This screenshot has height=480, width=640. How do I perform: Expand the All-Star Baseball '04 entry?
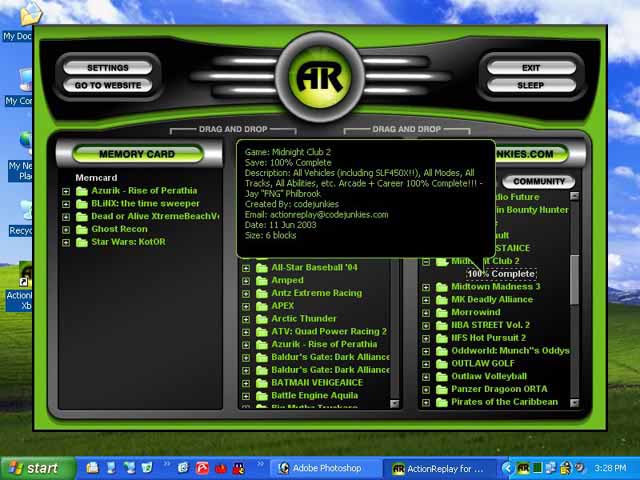[246, 269]
